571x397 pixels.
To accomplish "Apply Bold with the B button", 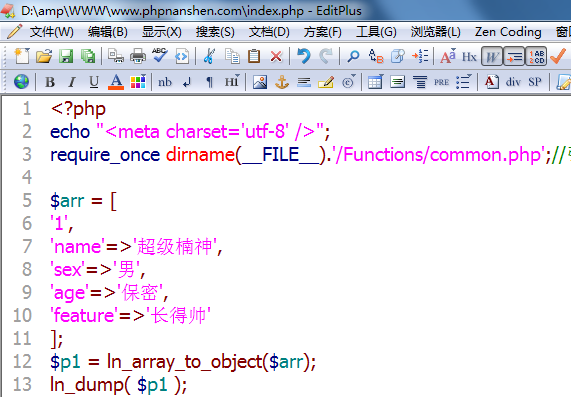I will pos(50,82).
